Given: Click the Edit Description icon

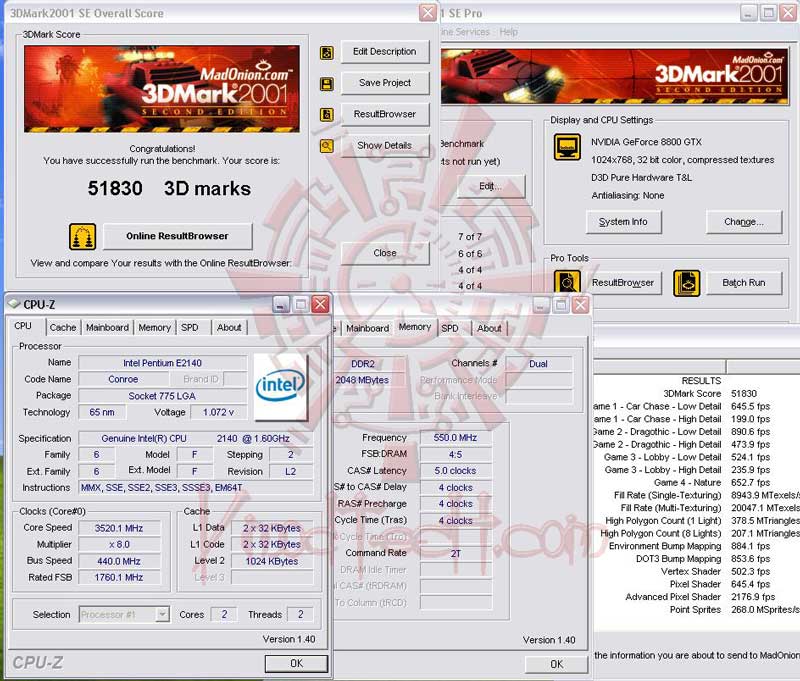Looking at the screenshot, I should (327, 53).
